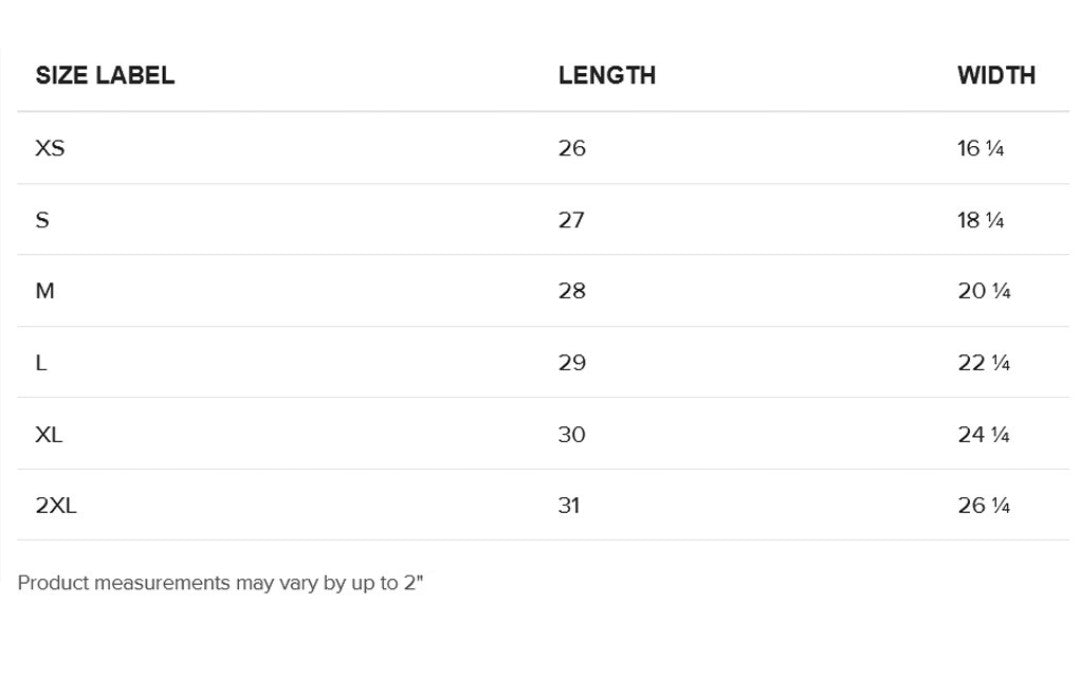Click the length value 26
The height and width of the screenshot is (680, 1080).
572,149
